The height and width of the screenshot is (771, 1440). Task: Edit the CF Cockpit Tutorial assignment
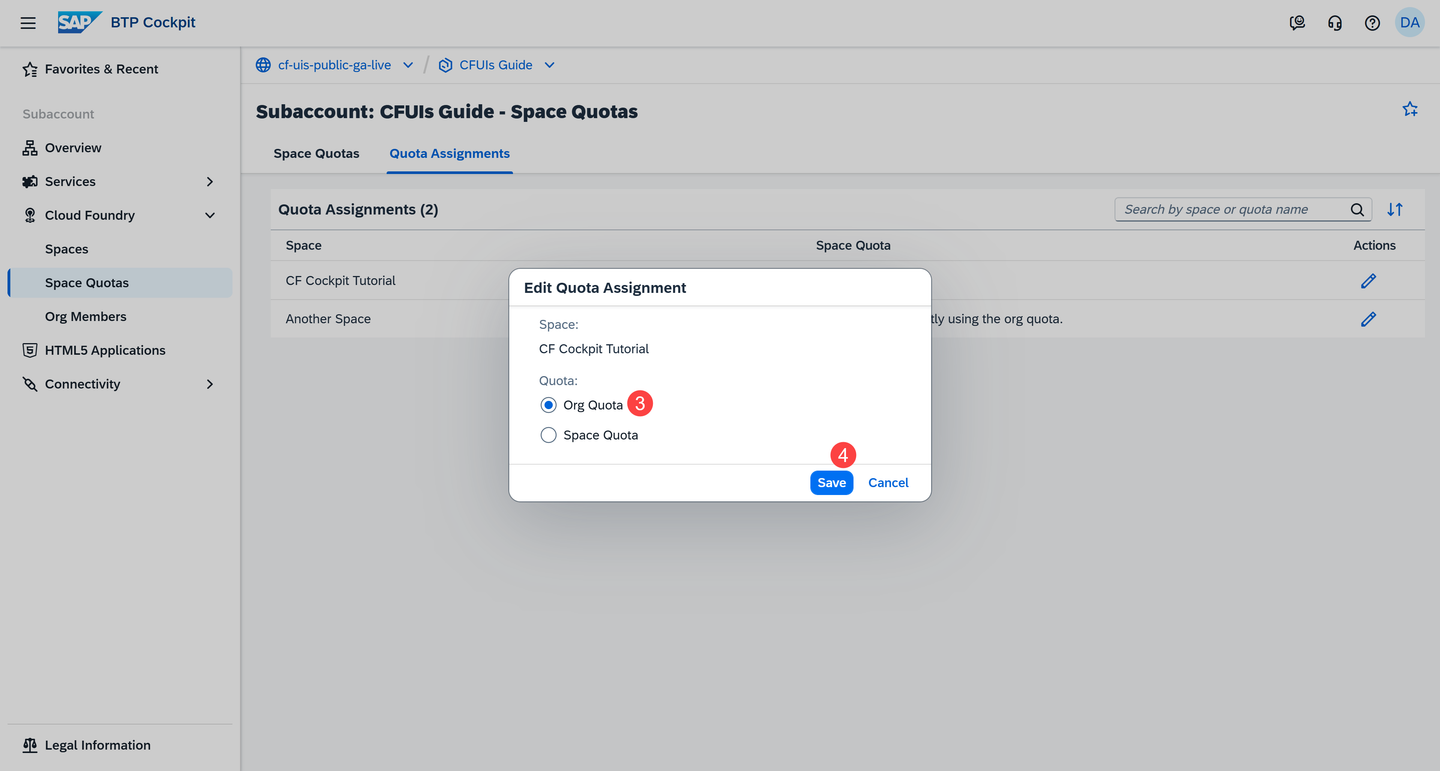[x=1368, y=281]
